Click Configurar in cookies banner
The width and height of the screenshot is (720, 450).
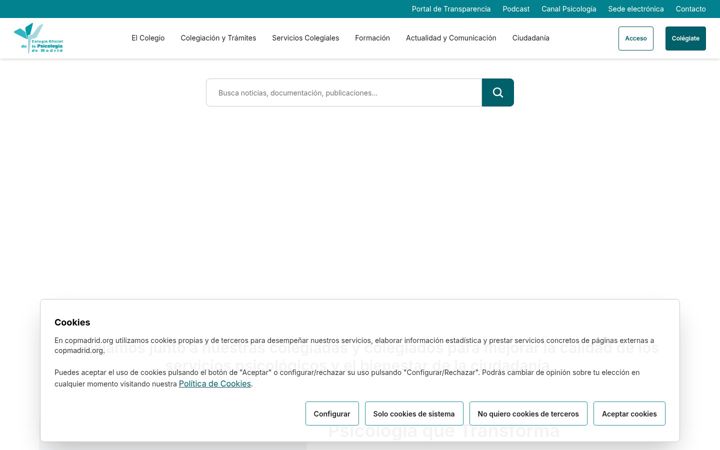pos(332,413)
